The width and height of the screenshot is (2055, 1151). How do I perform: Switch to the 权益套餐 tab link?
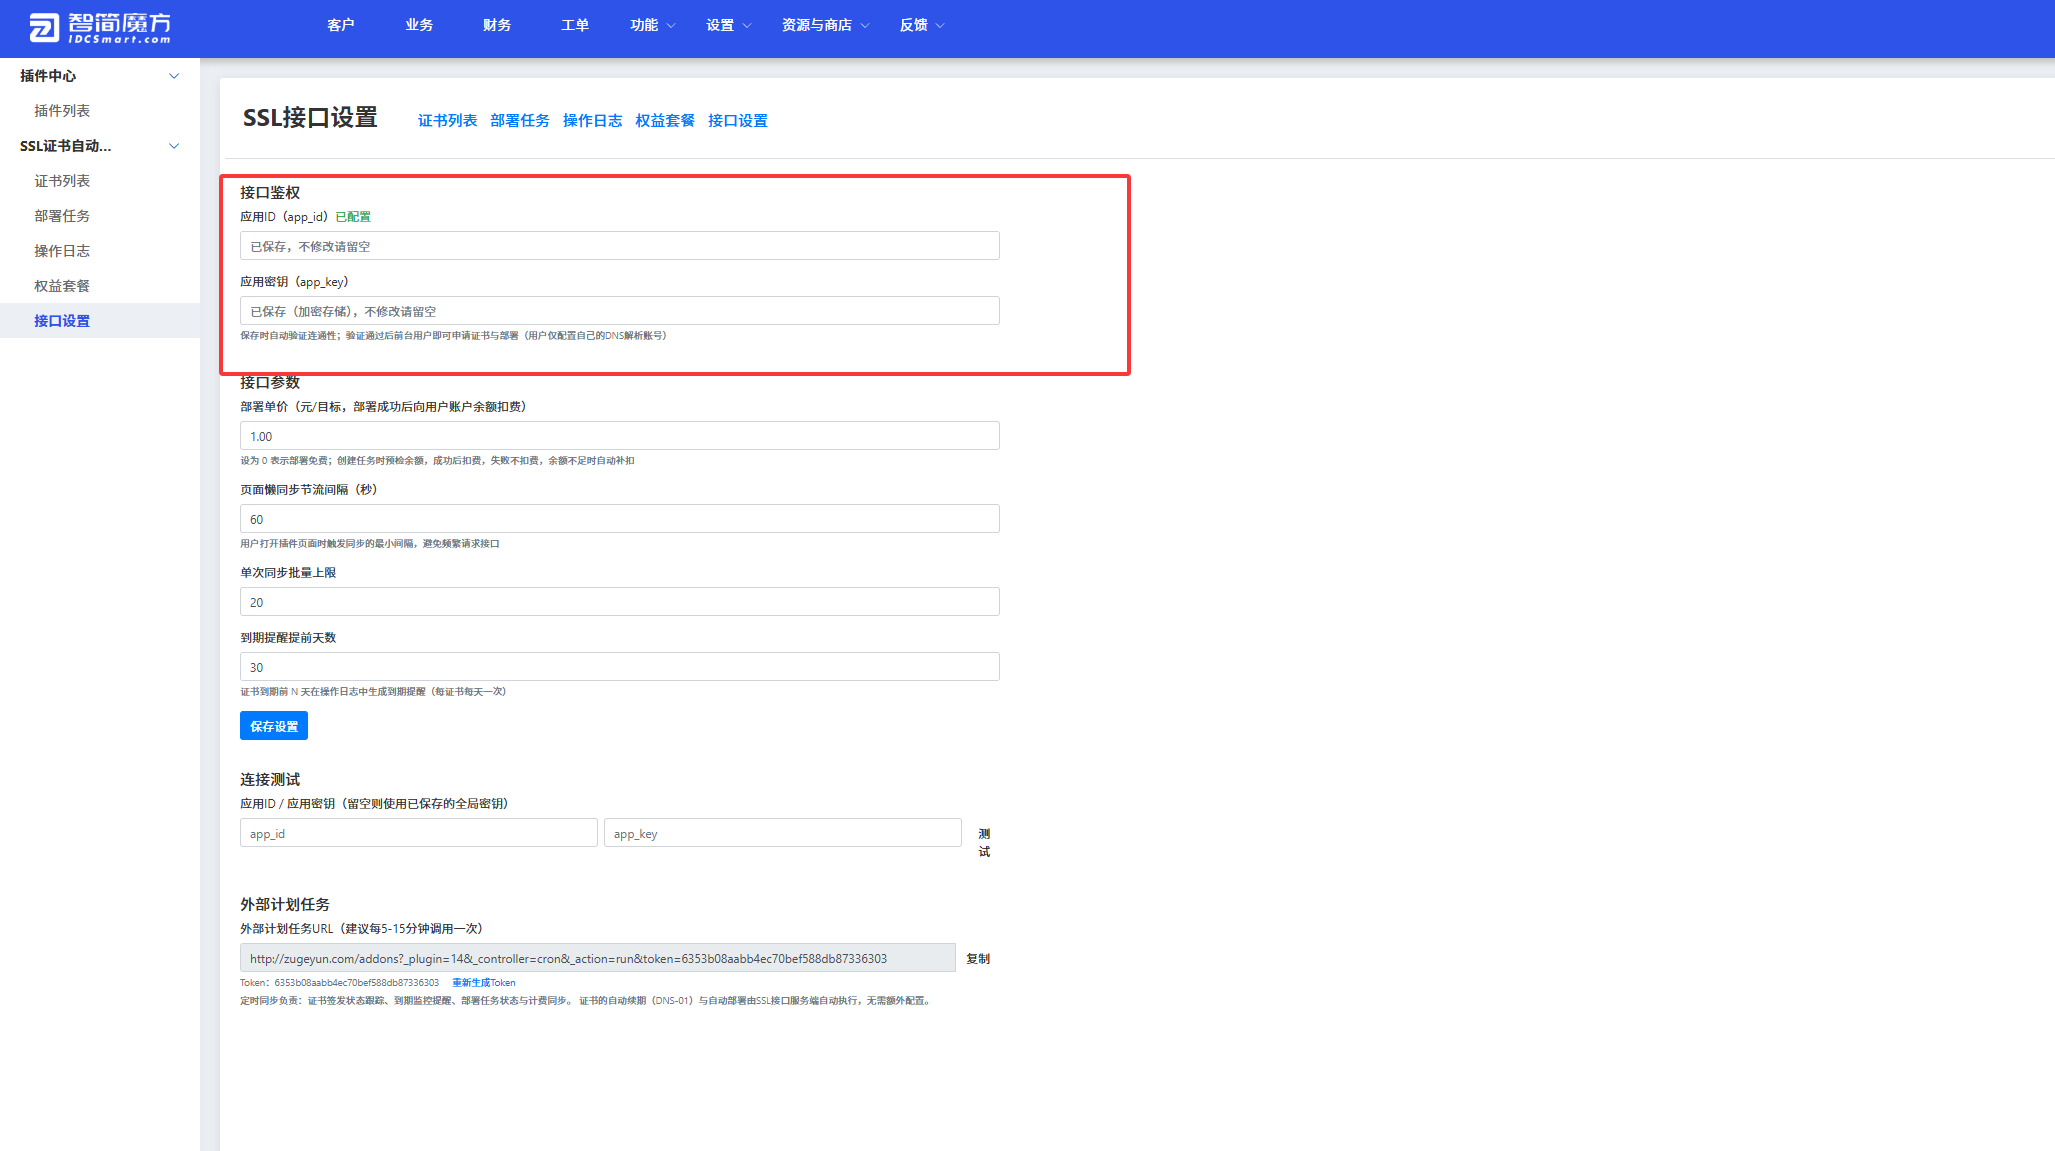click(x=665, y=120)
